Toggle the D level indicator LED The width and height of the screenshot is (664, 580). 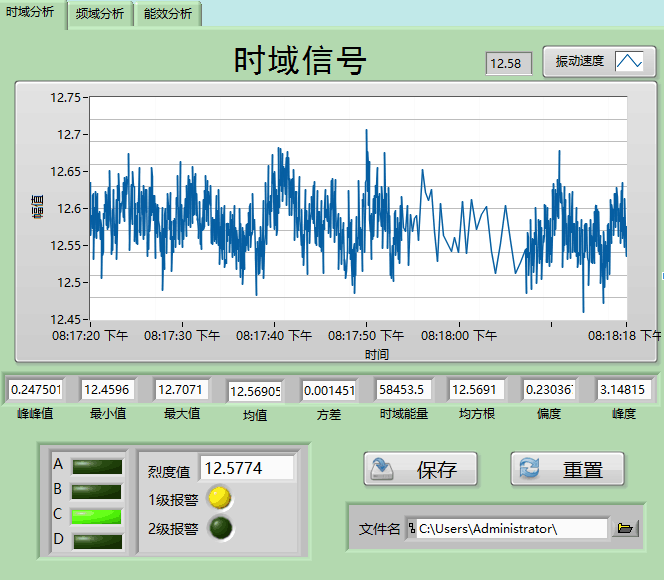tap(97, 541)
